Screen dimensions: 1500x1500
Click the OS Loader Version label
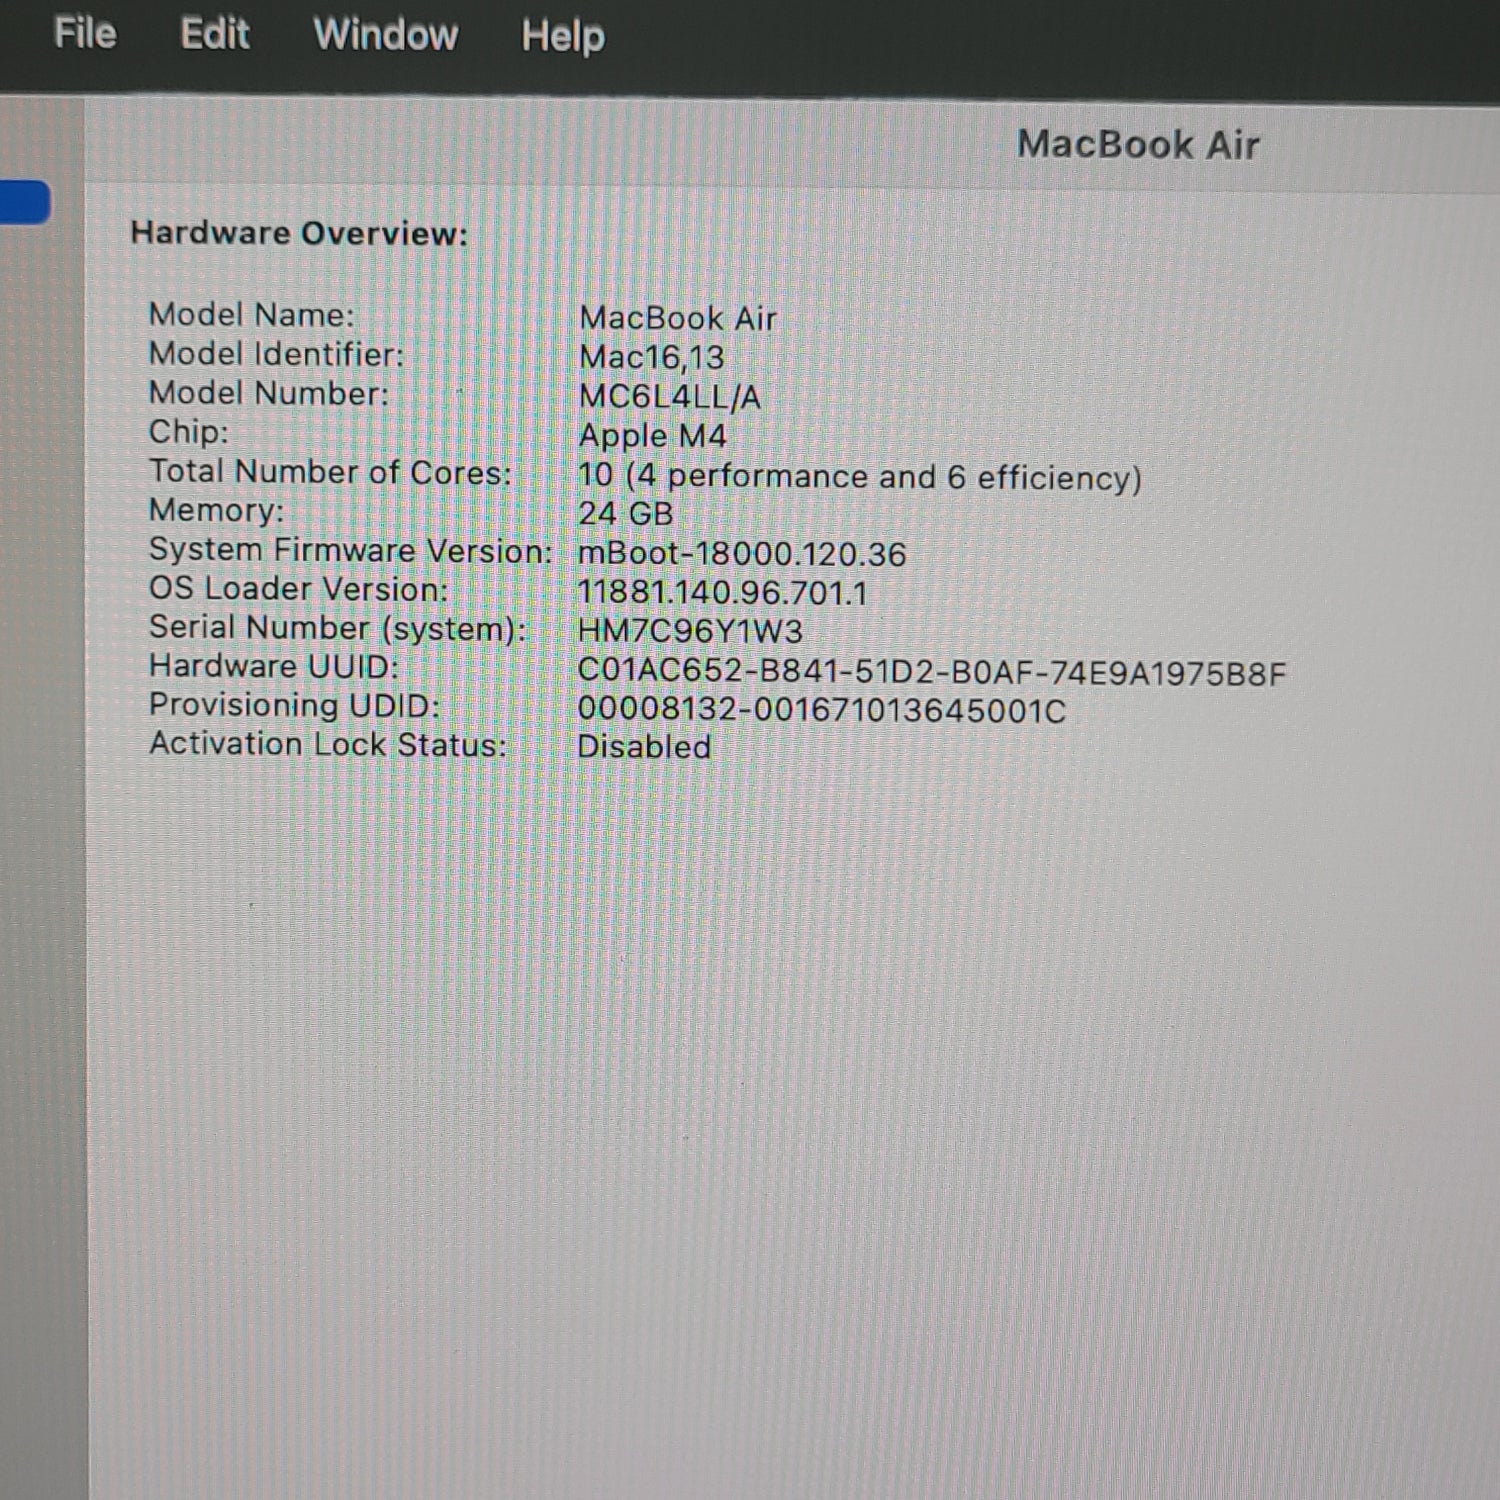299,589
